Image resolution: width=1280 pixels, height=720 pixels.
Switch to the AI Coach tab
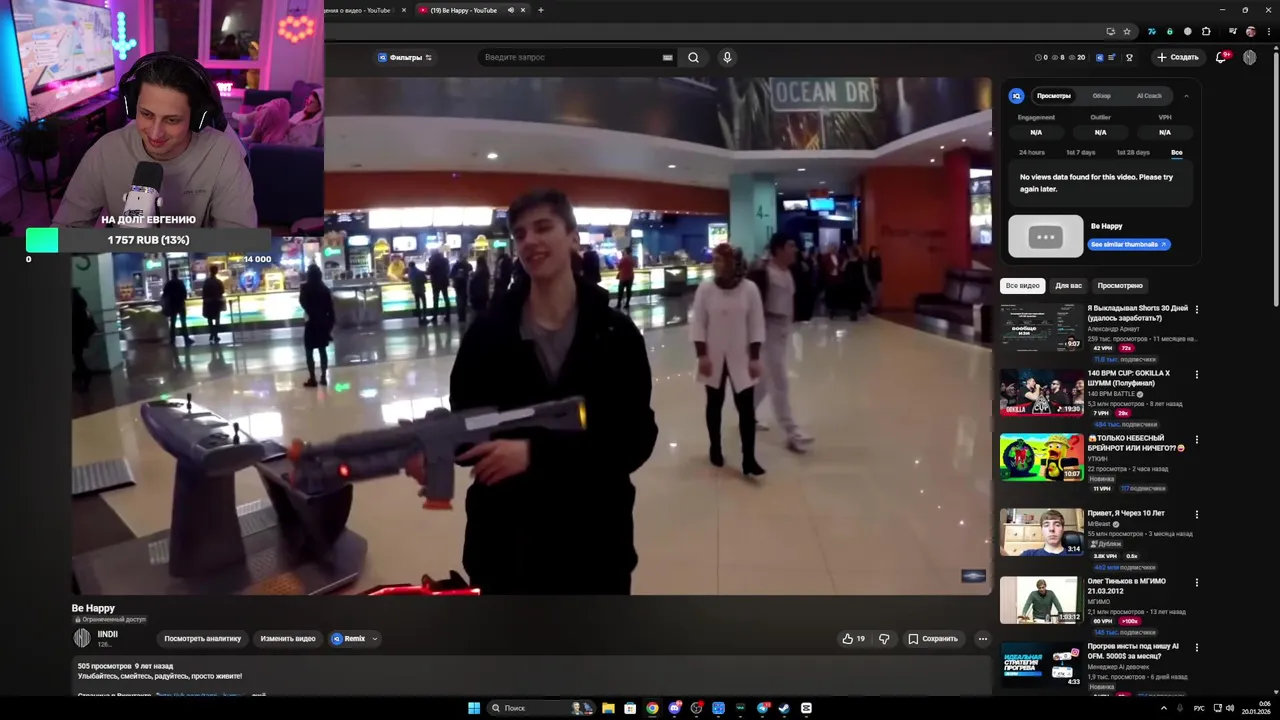click(x=1149, y=96)
